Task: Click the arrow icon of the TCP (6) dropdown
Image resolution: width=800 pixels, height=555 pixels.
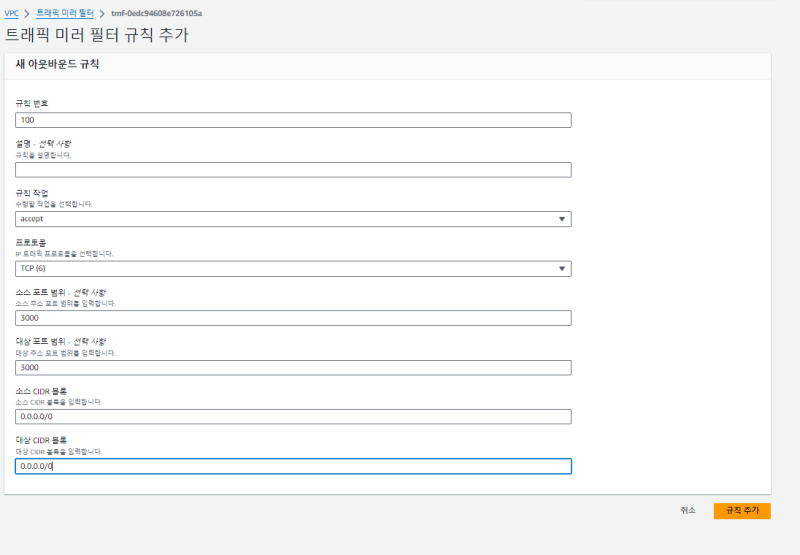Action: coord(561,269)
